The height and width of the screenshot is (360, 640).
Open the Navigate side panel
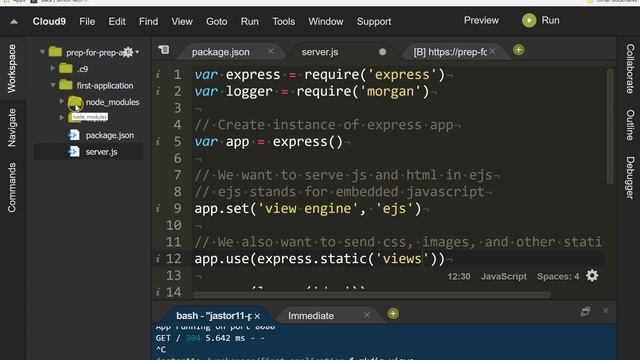tap(12, 127)
